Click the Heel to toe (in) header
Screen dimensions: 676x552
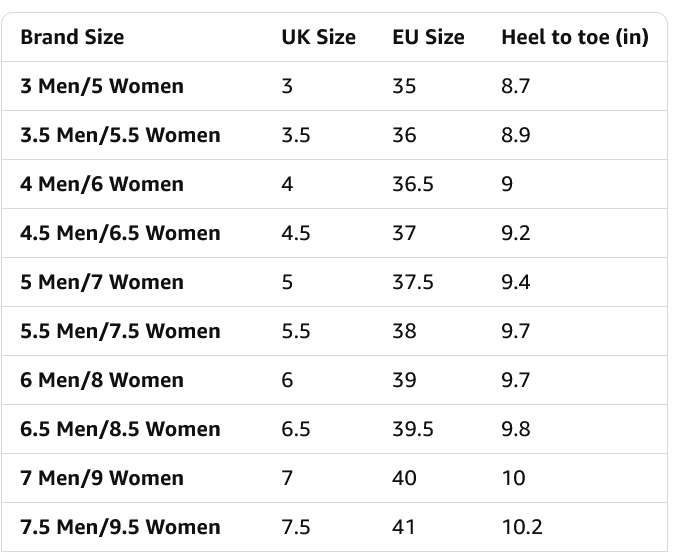click(574, 37)
